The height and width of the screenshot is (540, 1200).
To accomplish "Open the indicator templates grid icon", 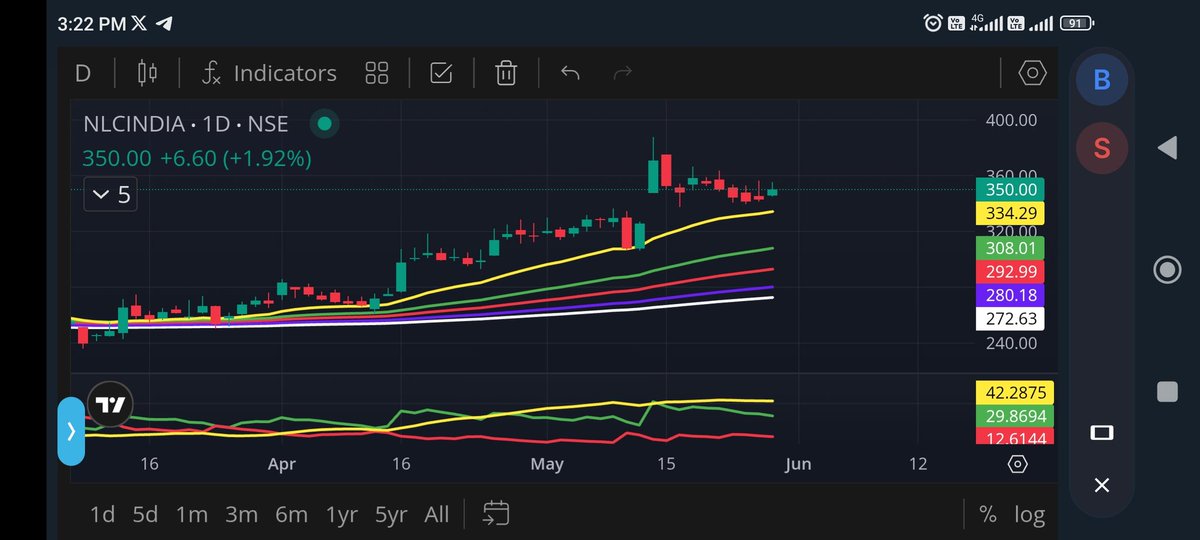I will pyautogui.click(x=377, y=73).
